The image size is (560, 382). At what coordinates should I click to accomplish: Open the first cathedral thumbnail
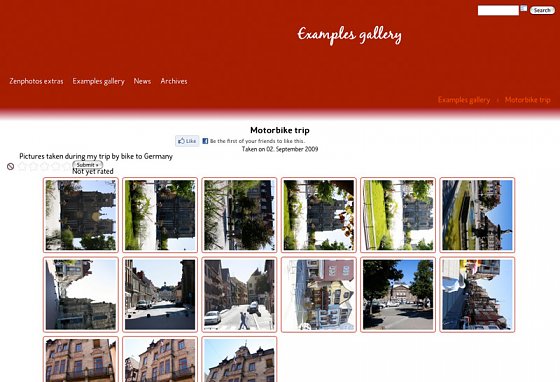tap(81, 215)
